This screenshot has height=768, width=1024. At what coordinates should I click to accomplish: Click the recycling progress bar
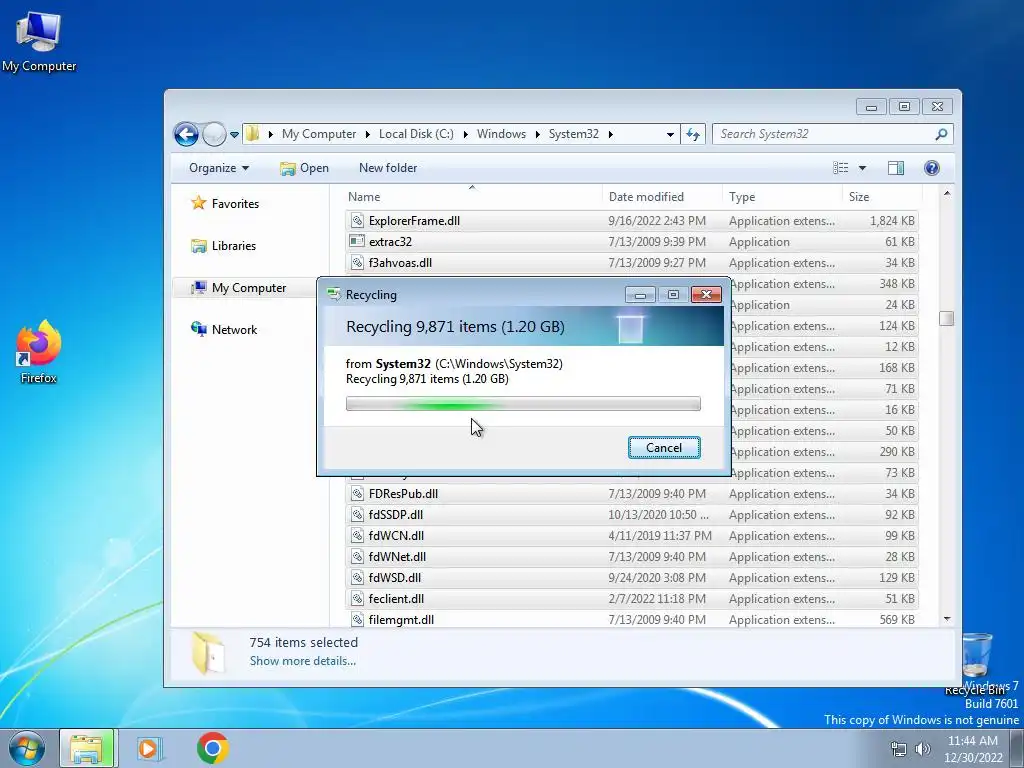click(523, 404)
